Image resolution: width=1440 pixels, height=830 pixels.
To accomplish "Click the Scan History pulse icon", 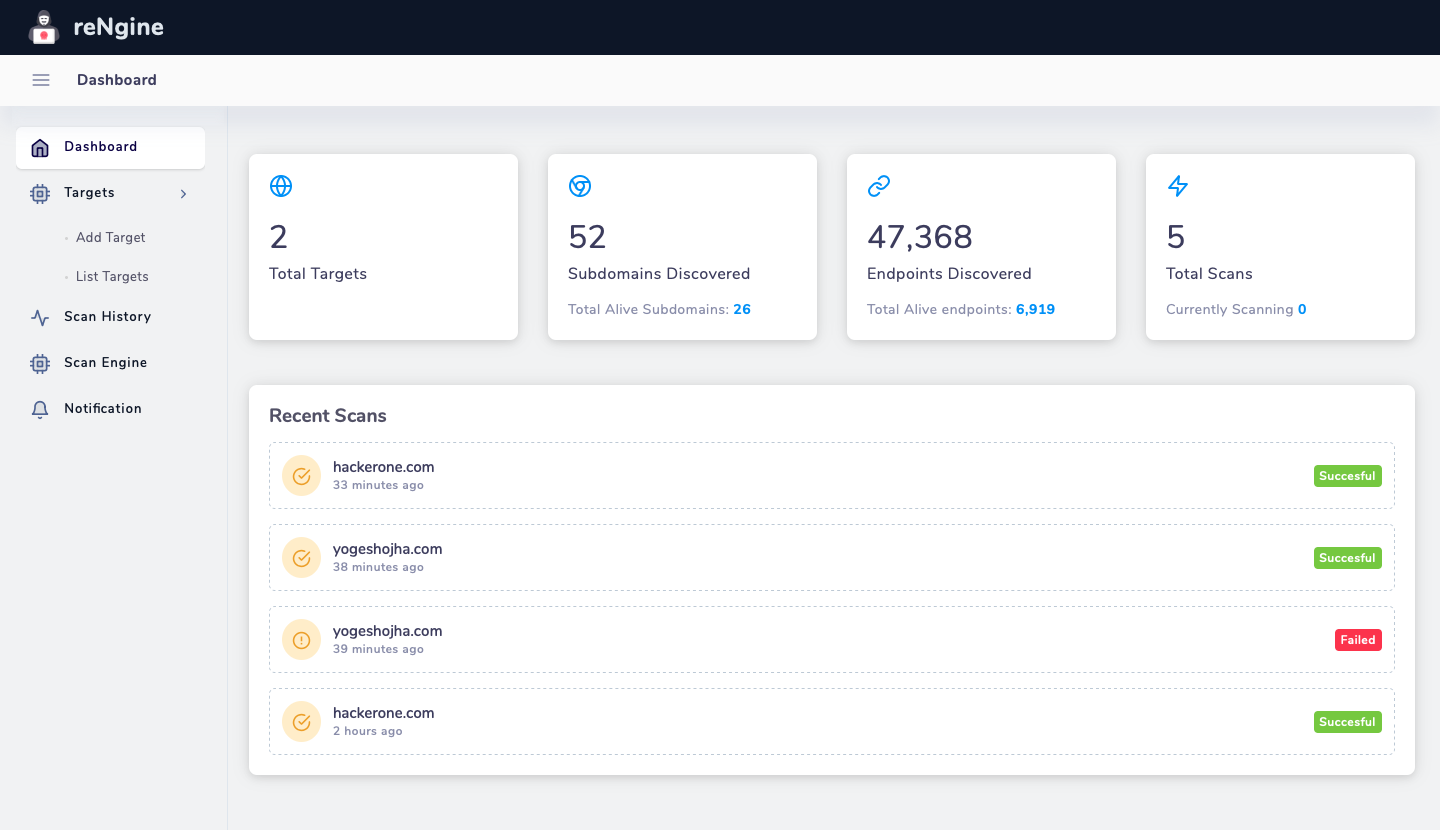I will pyautogui.click(x=40, y=318).
